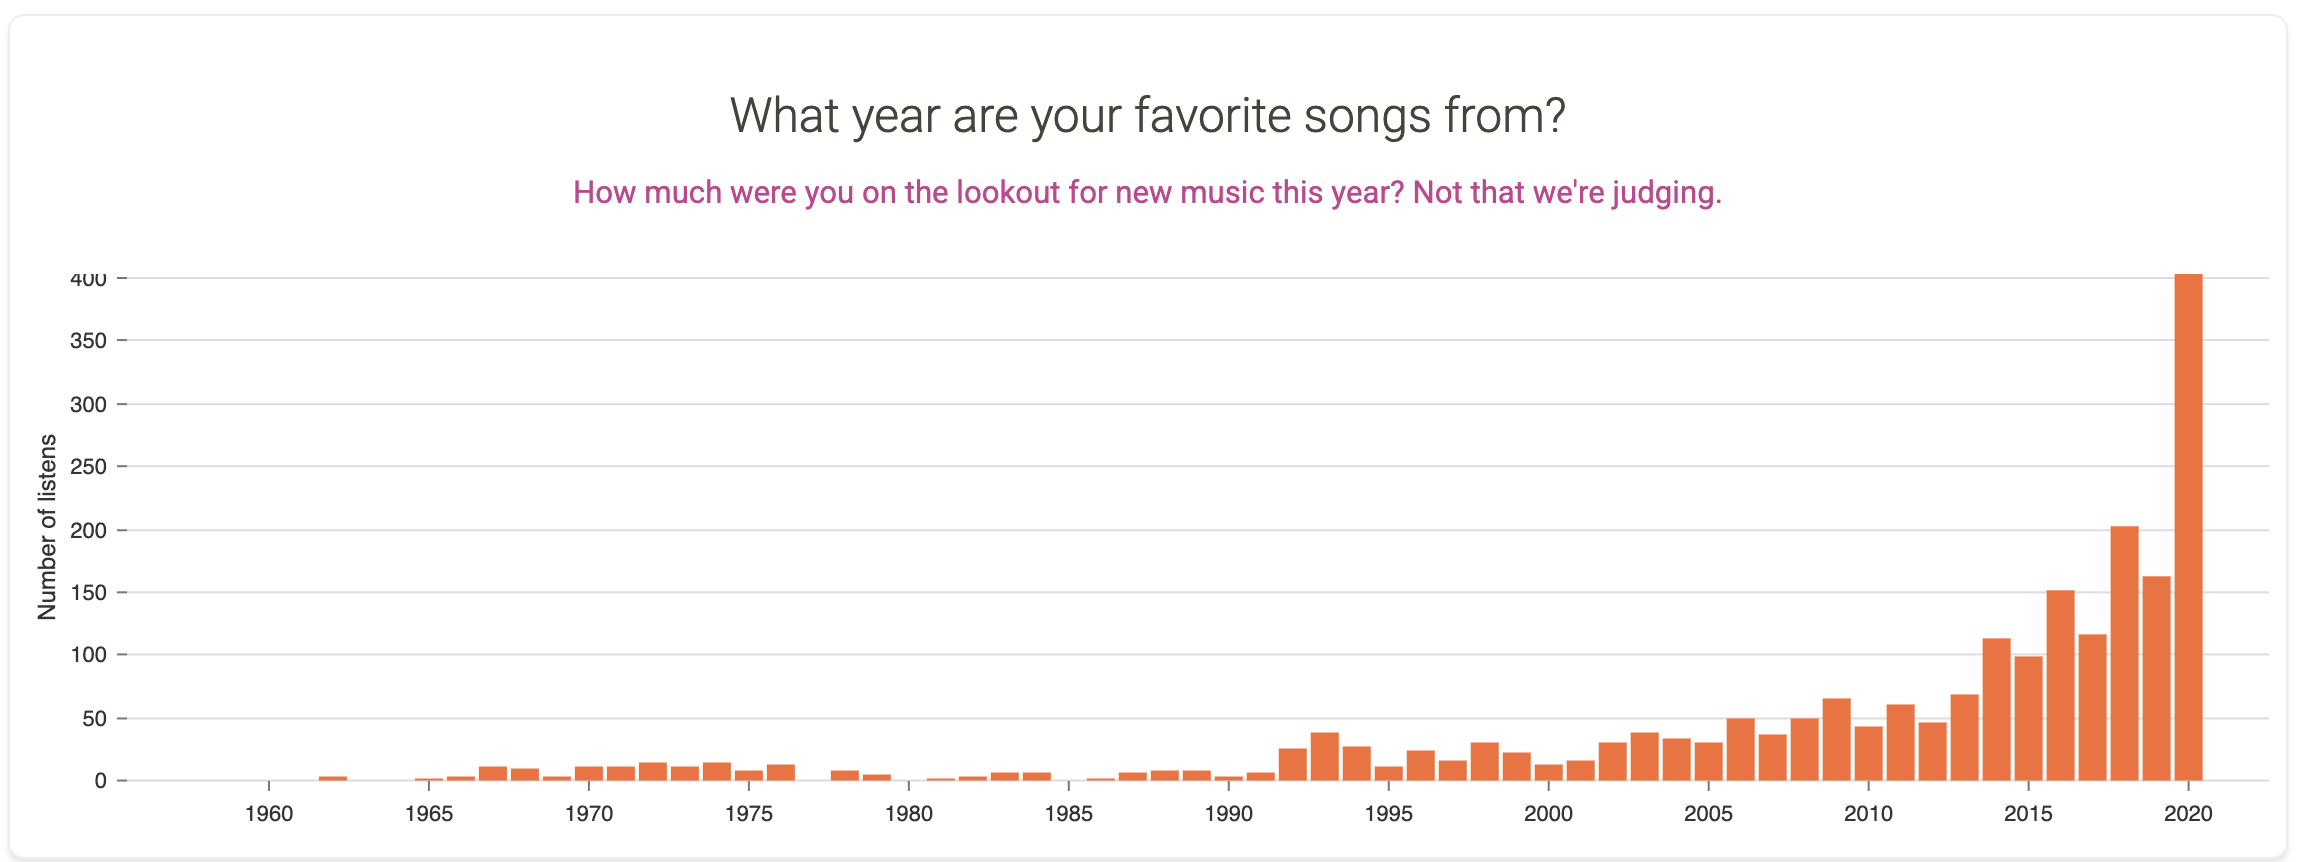This screenshot has width=2298, height=862.
Task: Click the 2009 bar in the chart
Action: [x=1836, y=739]
